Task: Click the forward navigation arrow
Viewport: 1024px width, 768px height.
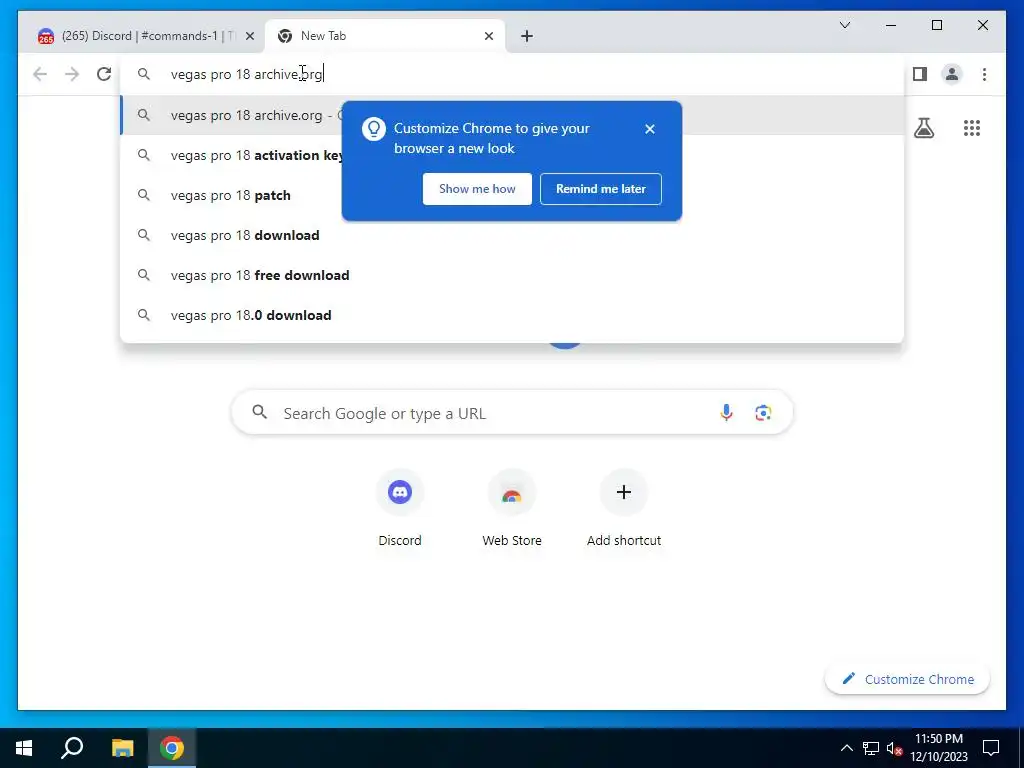Action: coord(72,74)
